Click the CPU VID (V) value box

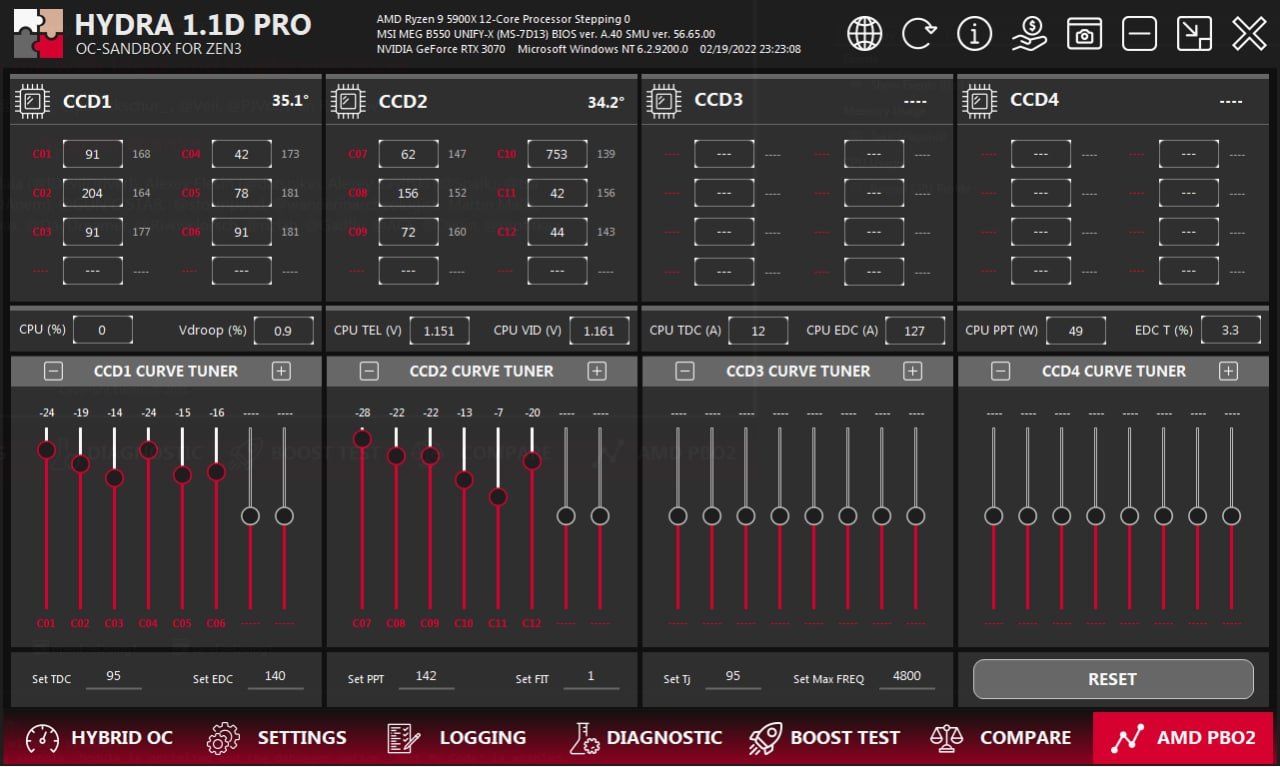599,331
